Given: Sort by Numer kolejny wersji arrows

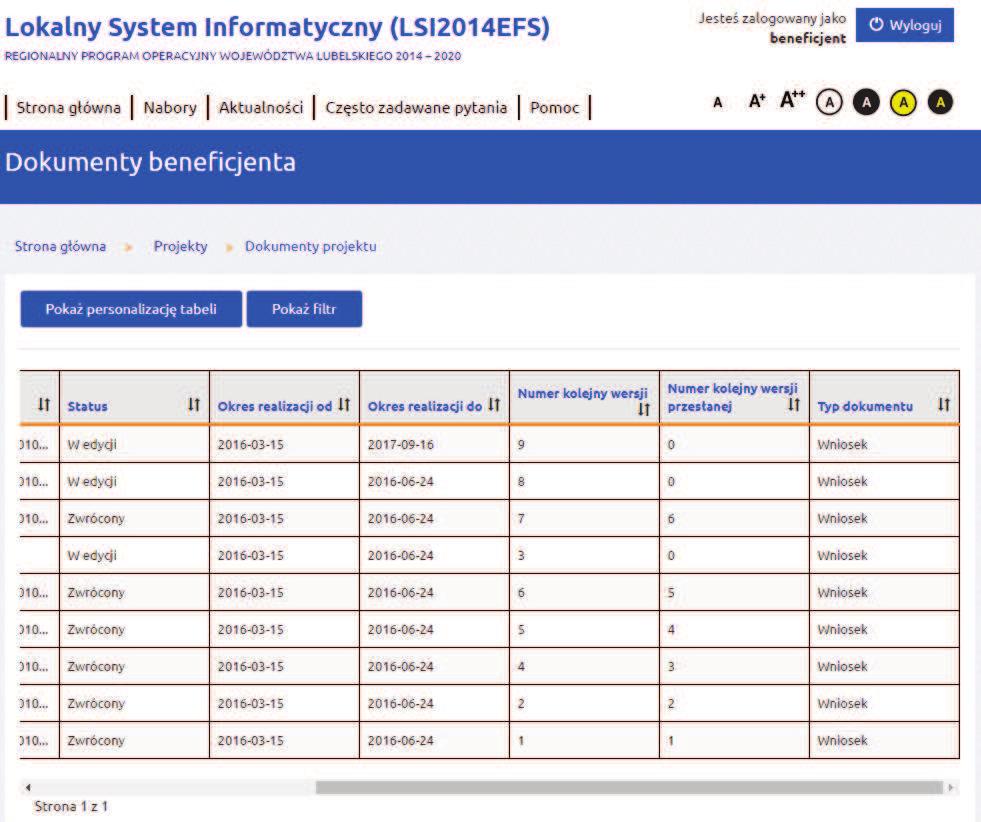Looking at the screenshot, I should click(644, 410).
